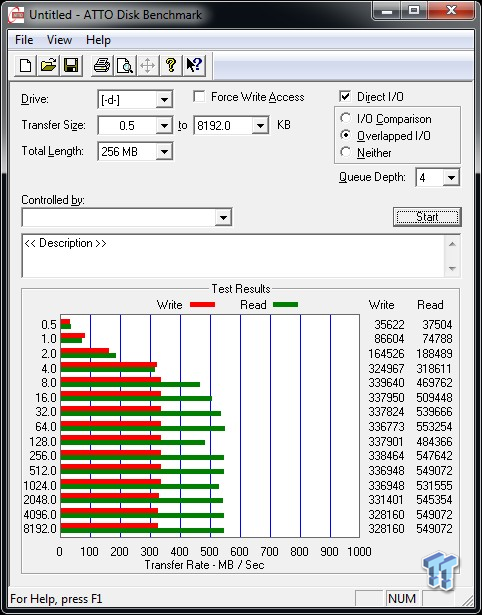Click inside the Description text box
This screenshot has height=615, width=482.
click(x=233, y=255)
